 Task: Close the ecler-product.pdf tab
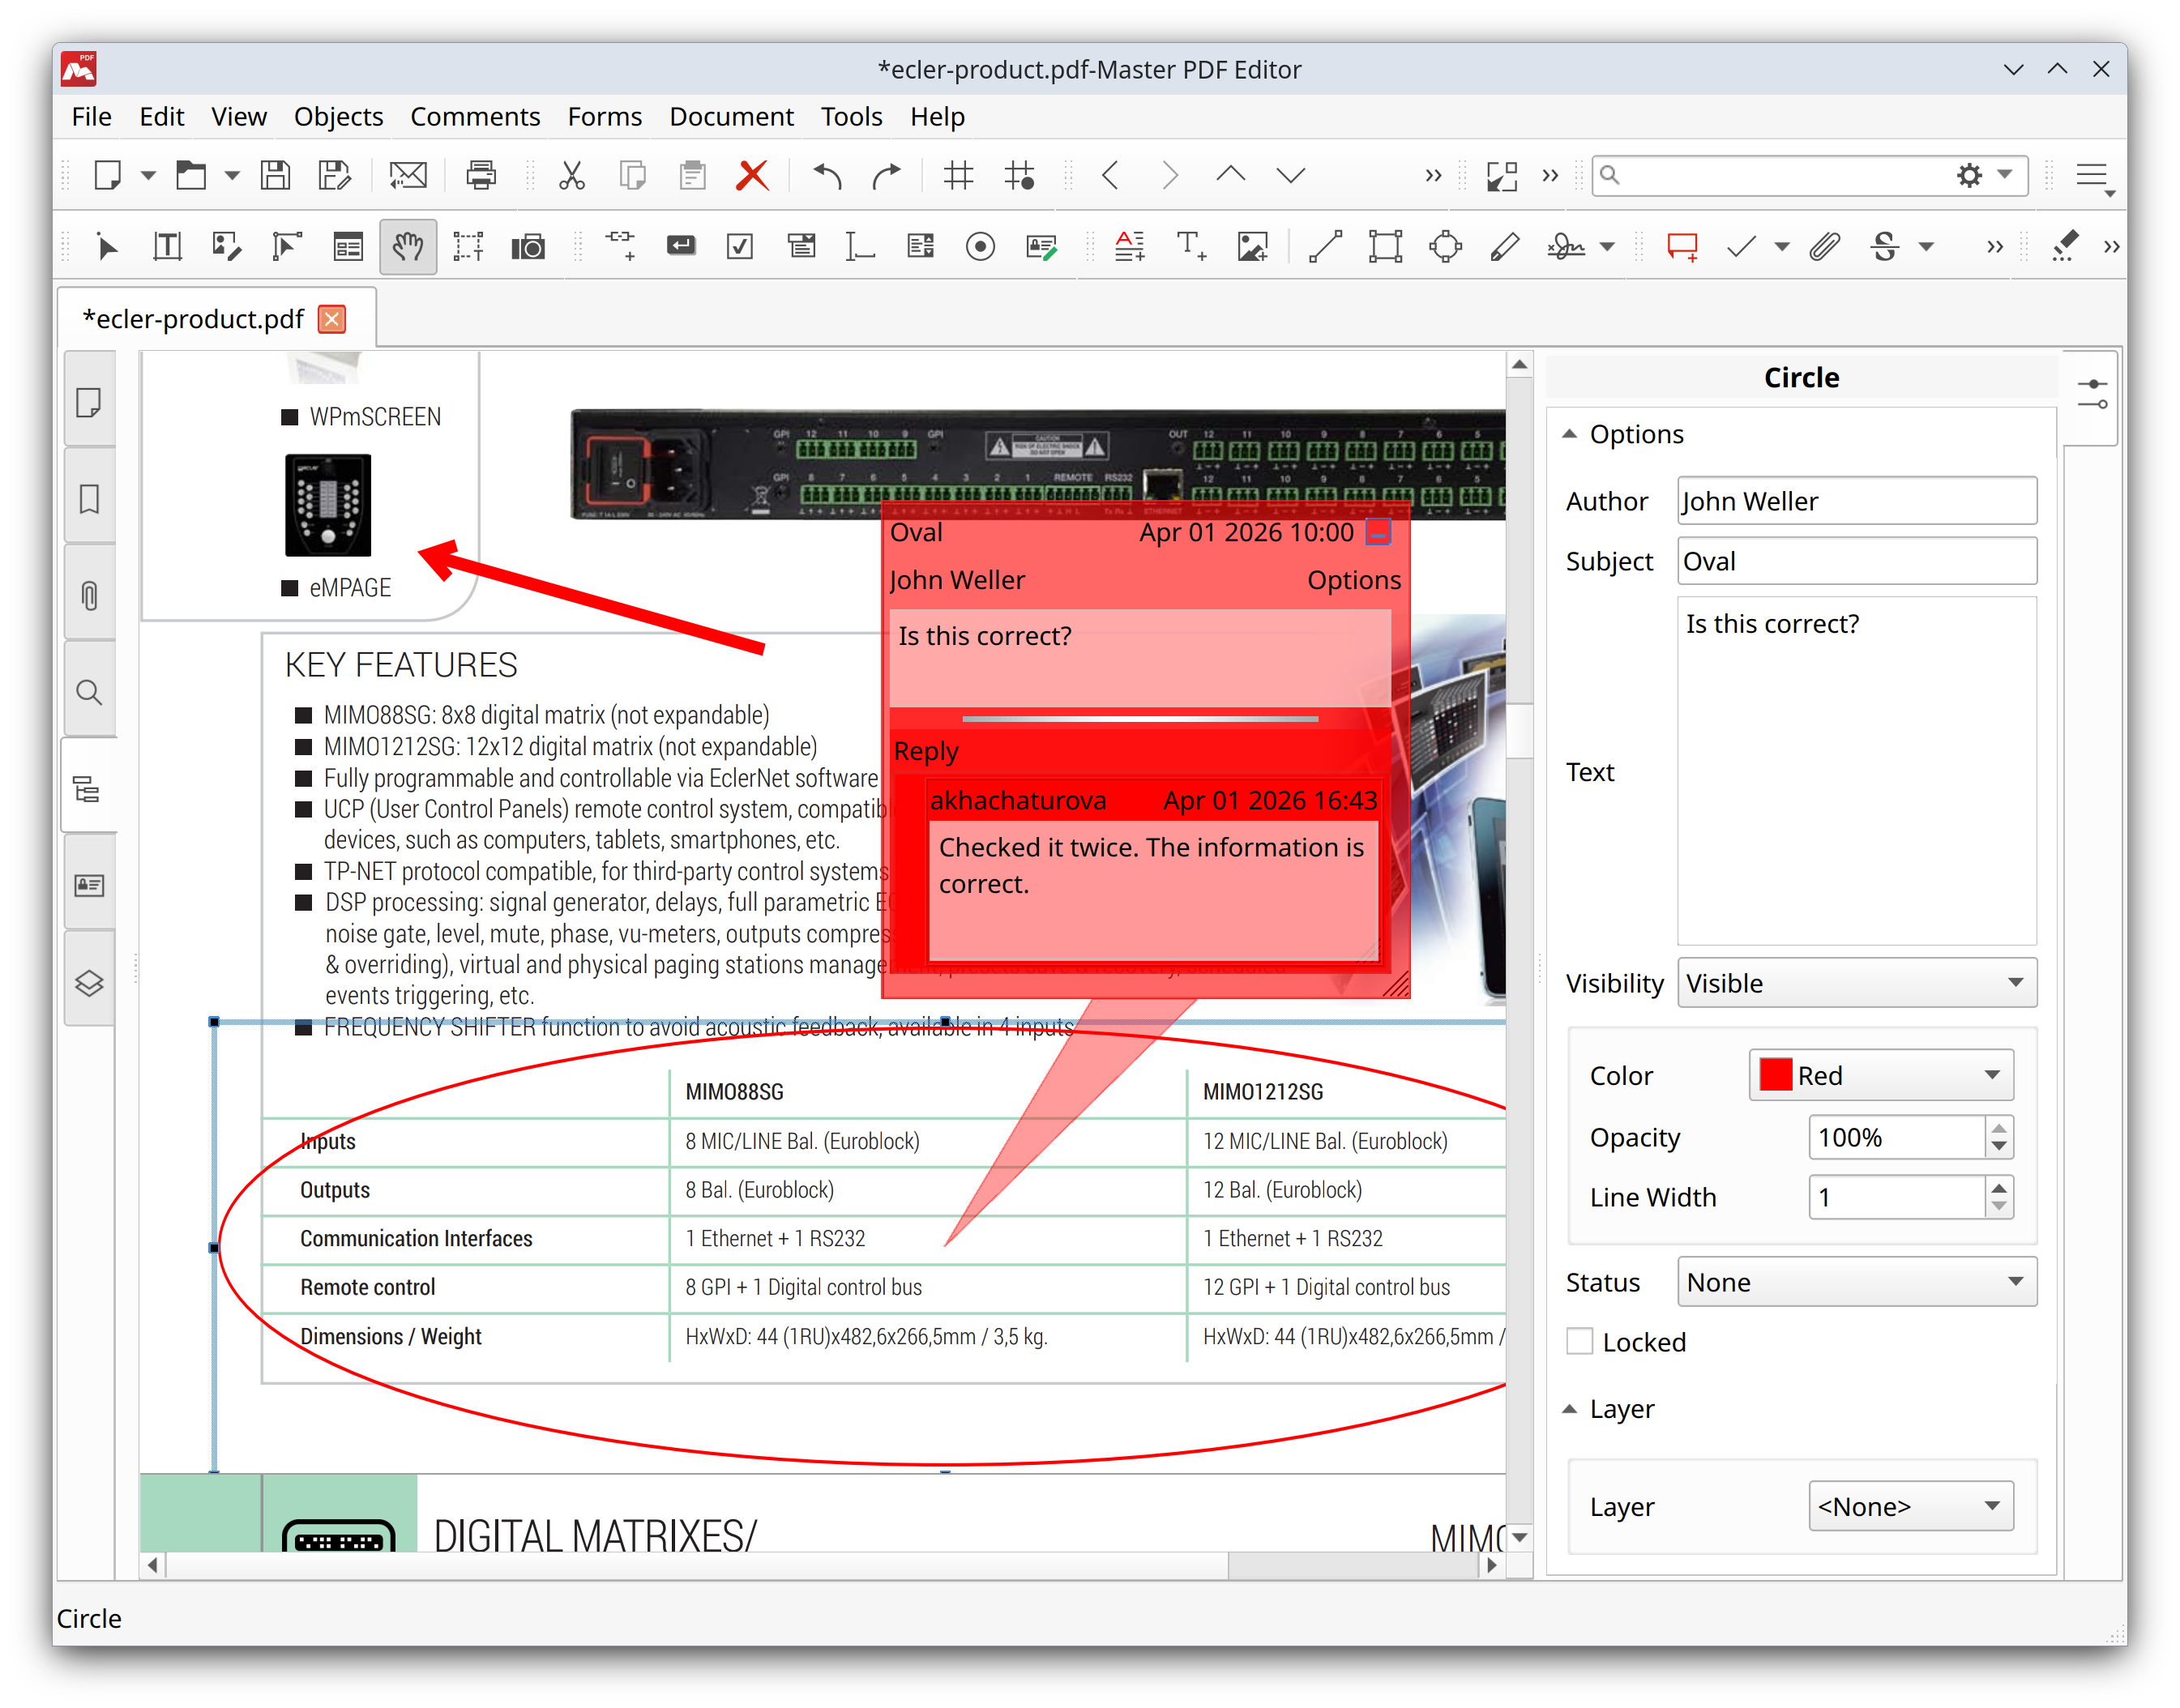coord(332,319)
